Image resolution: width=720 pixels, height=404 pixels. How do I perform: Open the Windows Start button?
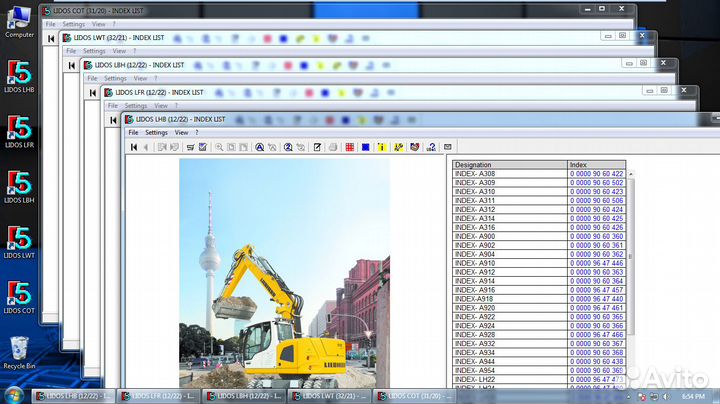14,396
